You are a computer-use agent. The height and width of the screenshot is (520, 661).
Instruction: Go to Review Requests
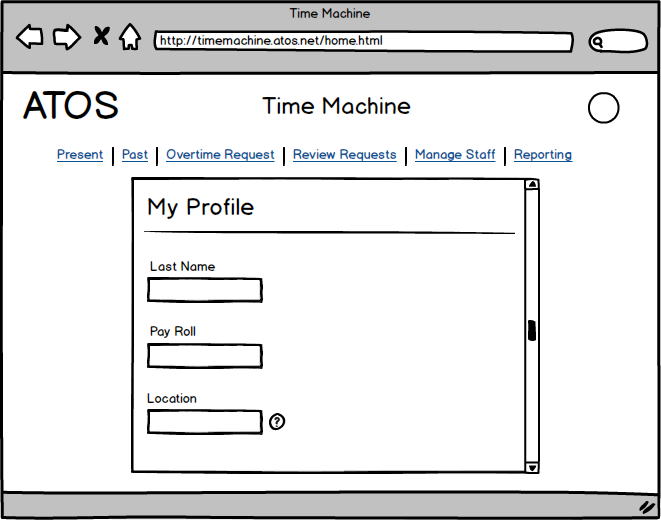point(344,155)
